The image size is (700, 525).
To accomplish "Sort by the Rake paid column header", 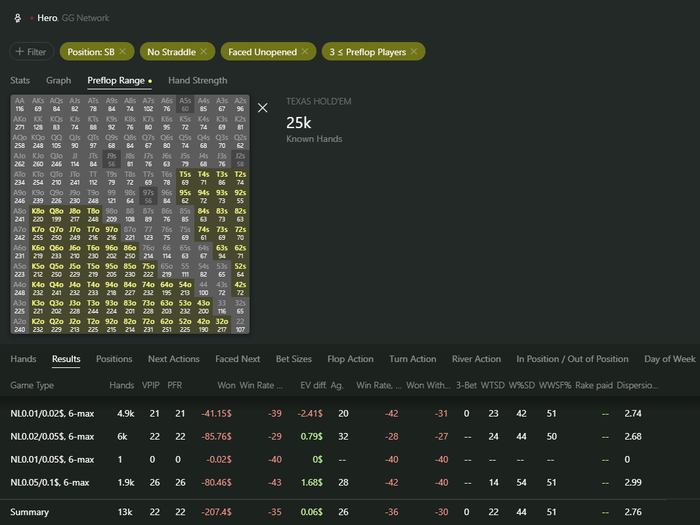I will pos(594,385).
